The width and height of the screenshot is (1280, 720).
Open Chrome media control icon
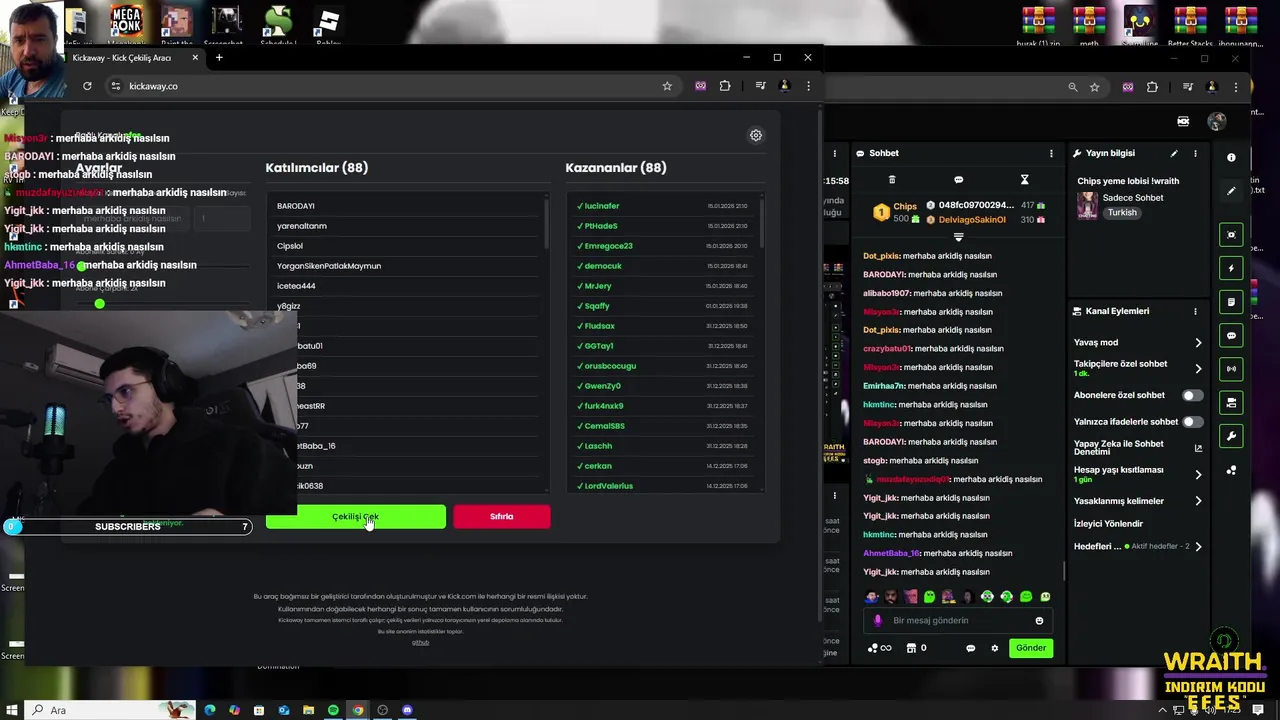760,86
